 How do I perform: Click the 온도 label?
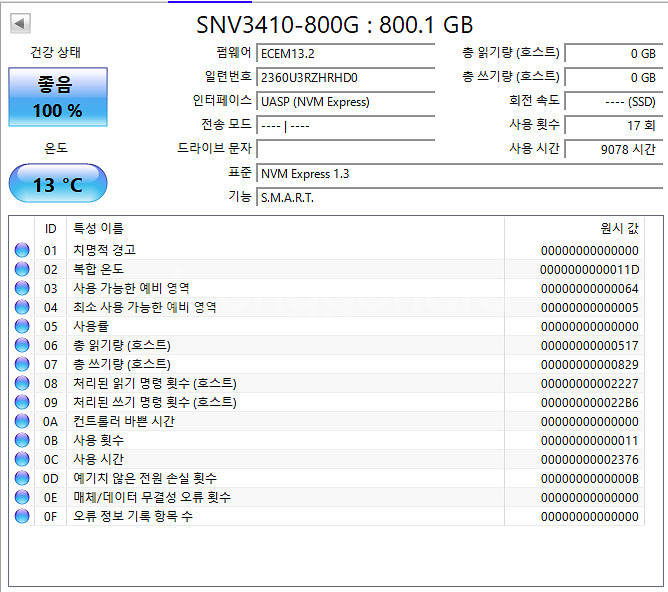pos(56,148)
